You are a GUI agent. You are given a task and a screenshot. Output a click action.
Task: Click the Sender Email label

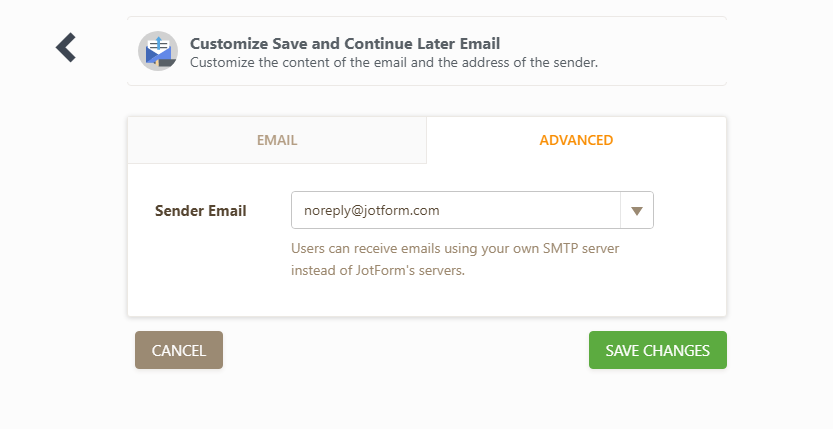click(x=201, y=211)
